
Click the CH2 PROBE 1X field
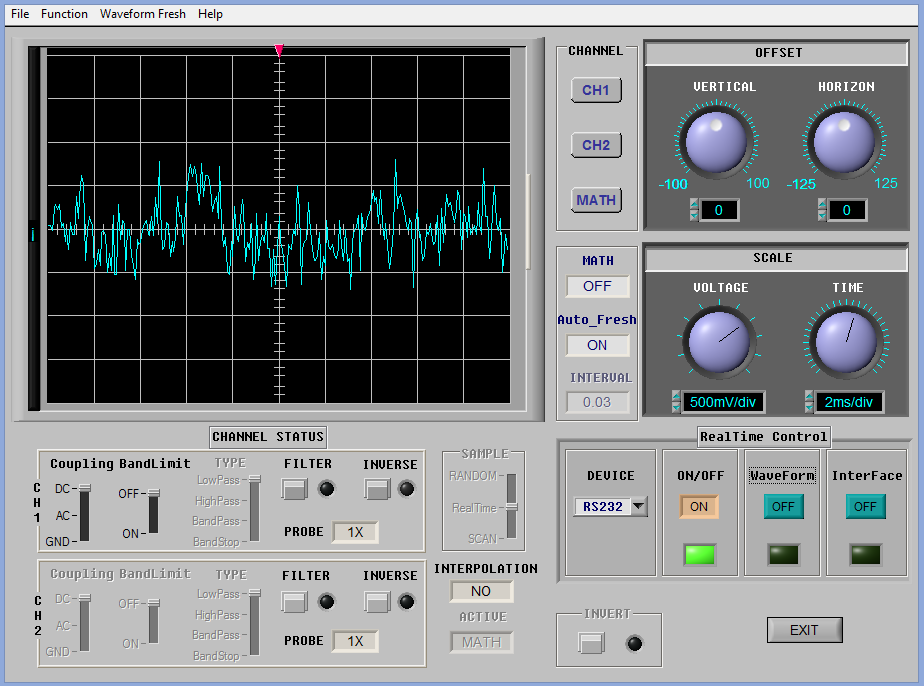[355, 641]
